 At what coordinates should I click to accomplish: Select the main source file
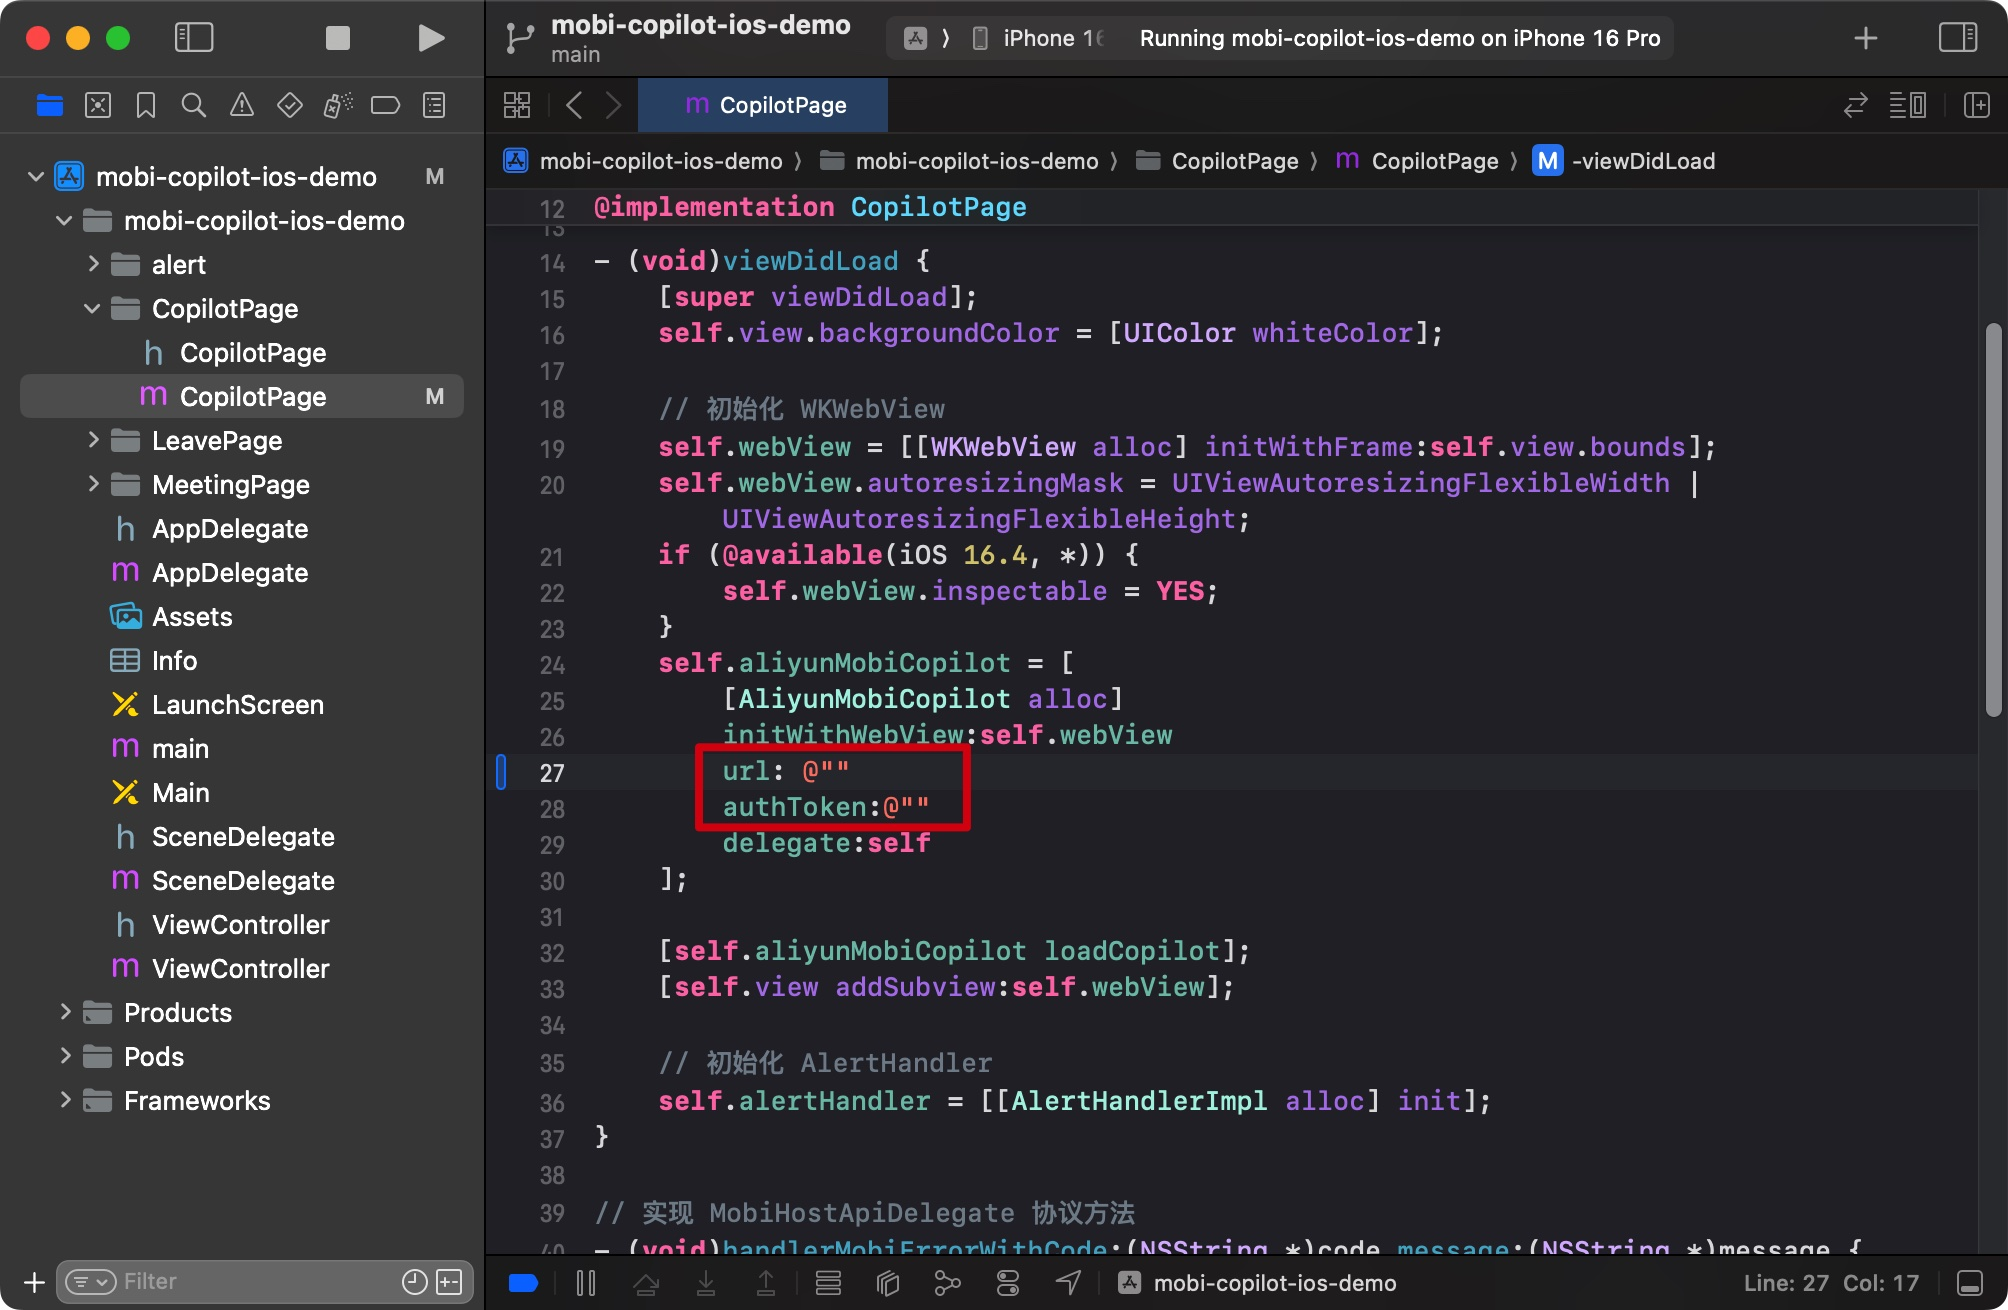click(242, 749)
